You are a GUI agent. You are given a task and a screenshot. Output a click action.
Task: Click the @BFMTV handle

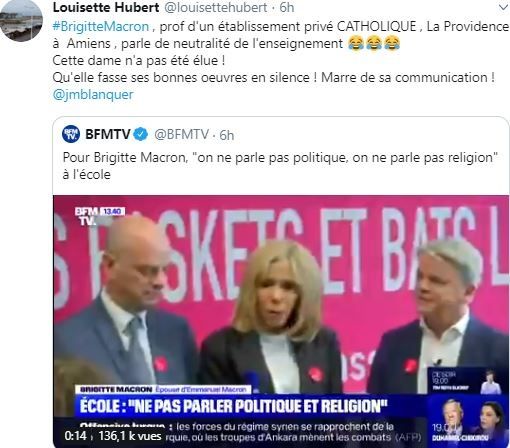[181, 134]
